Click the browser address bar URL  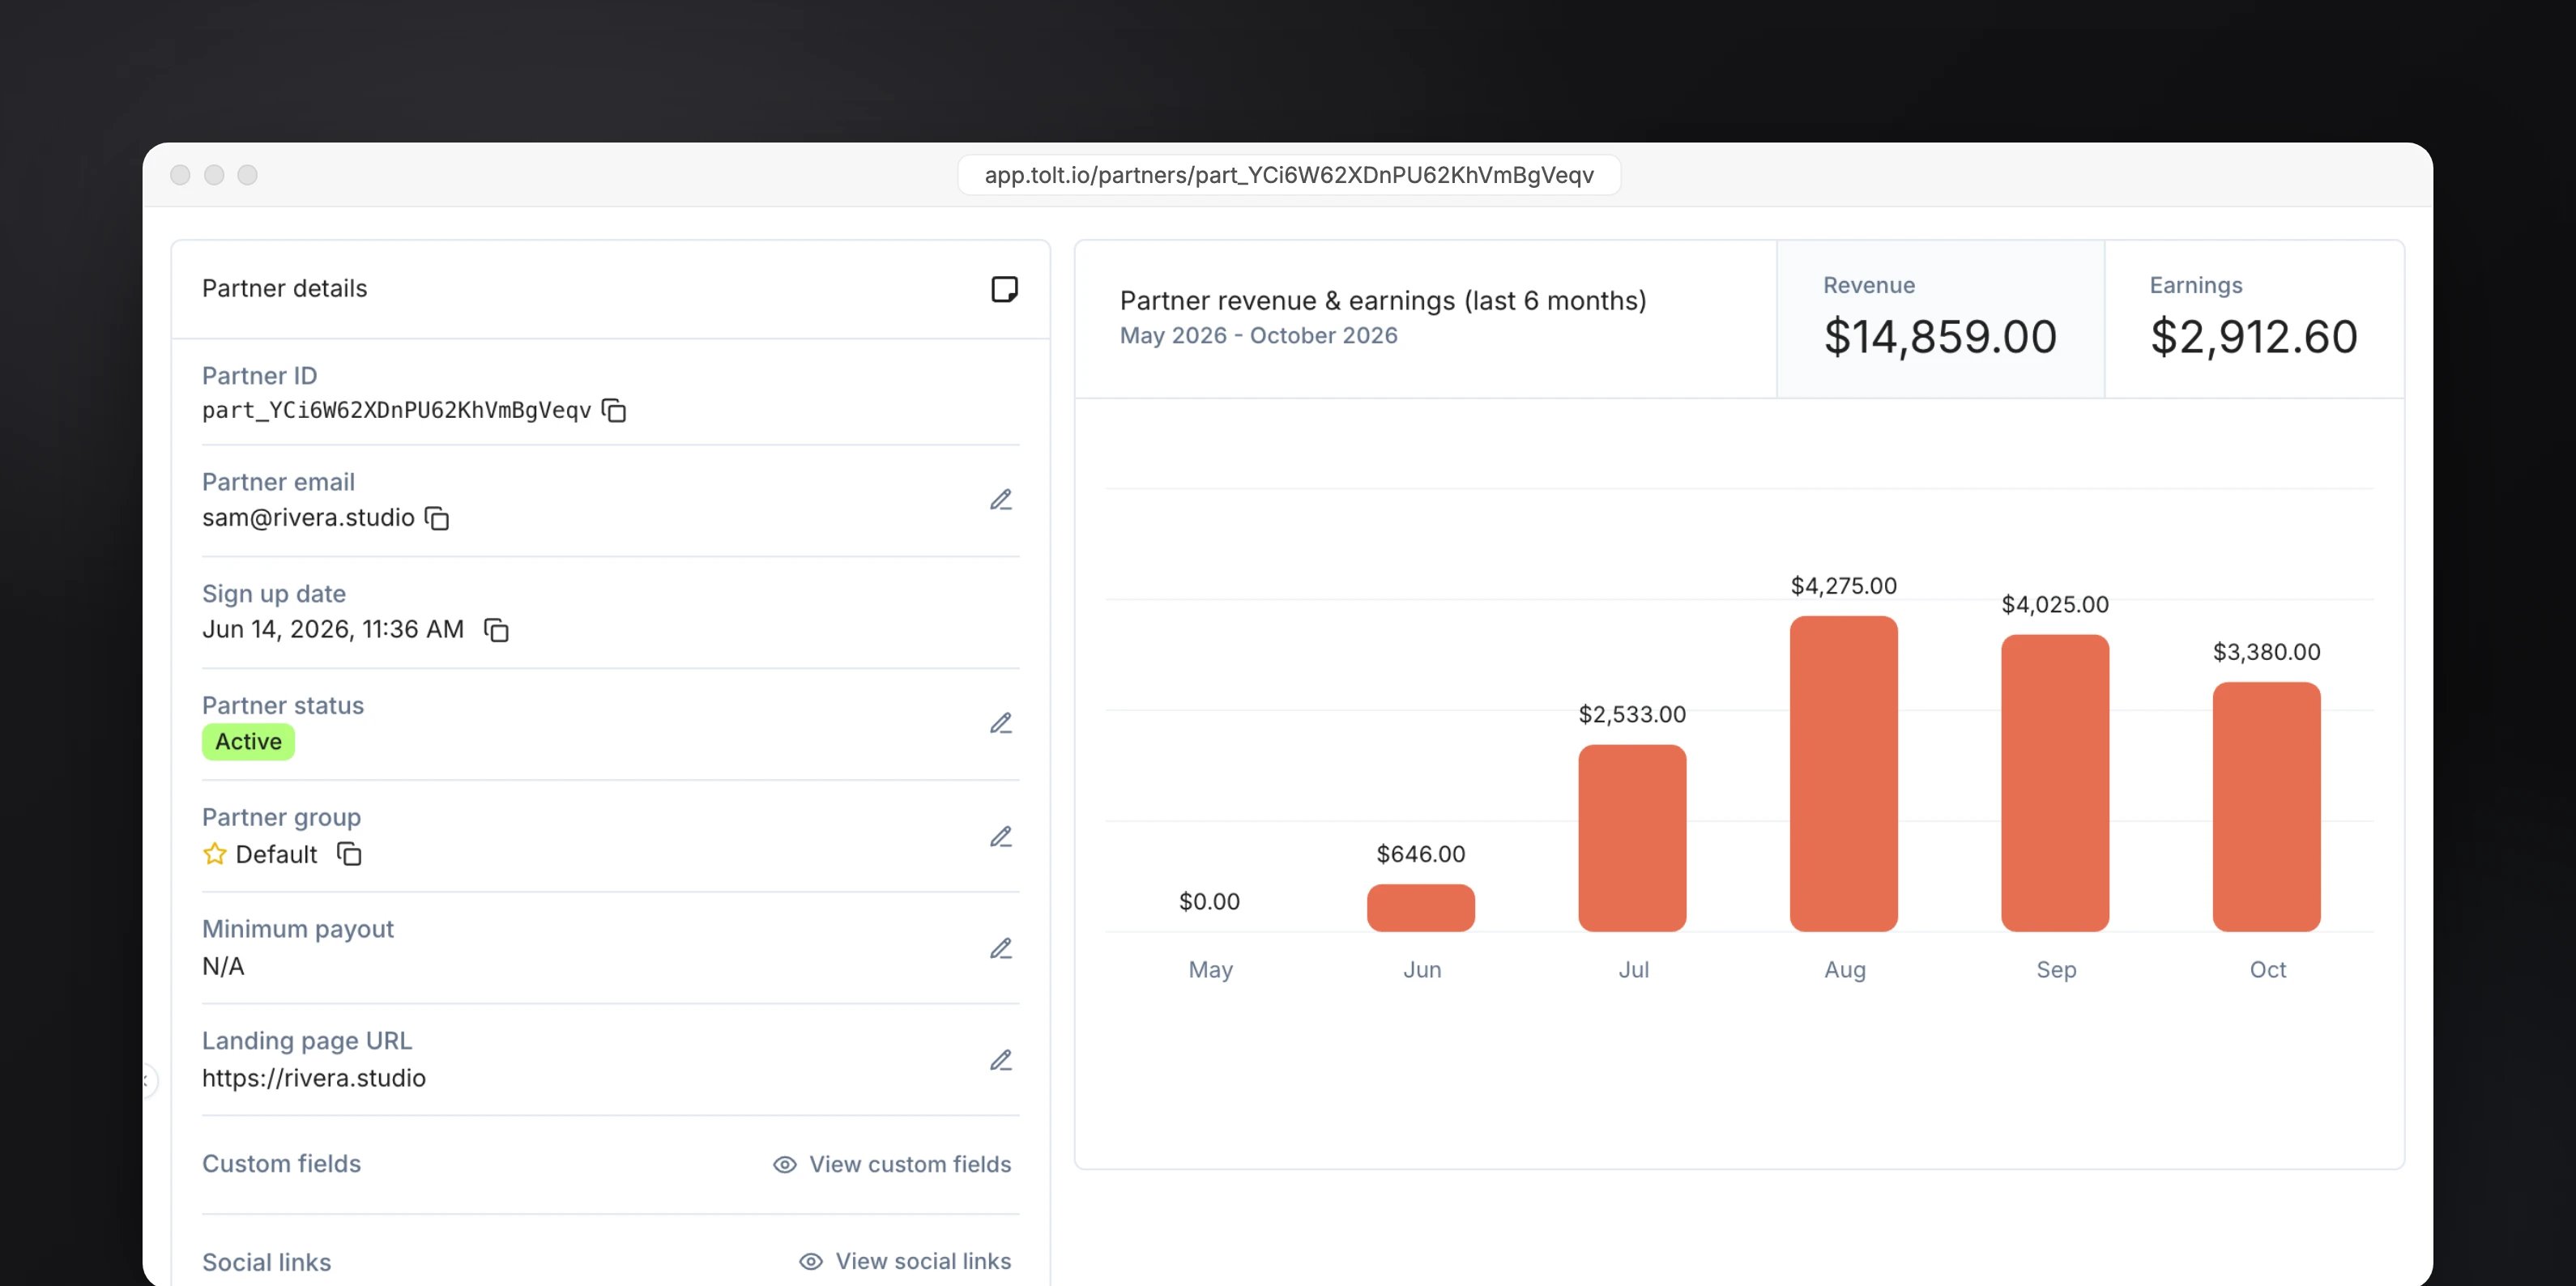[x=1289, y=175]
